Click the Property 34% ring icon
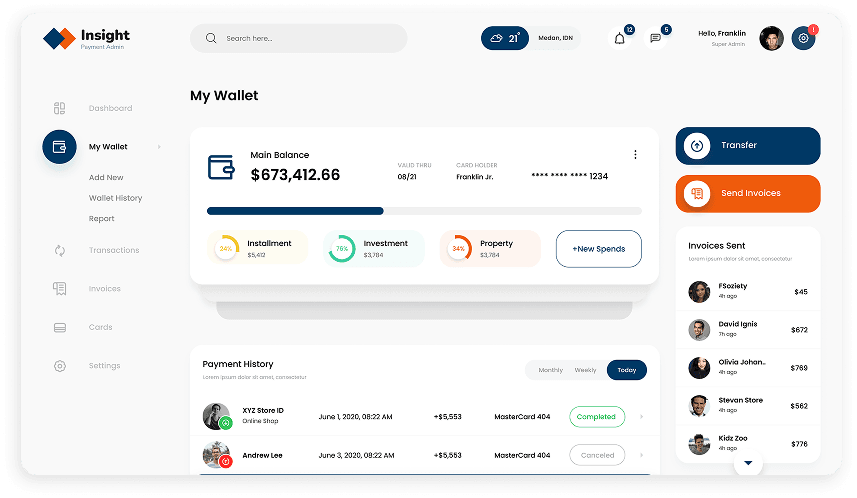Viewport: 857px width, 498px height. (459, 249)
